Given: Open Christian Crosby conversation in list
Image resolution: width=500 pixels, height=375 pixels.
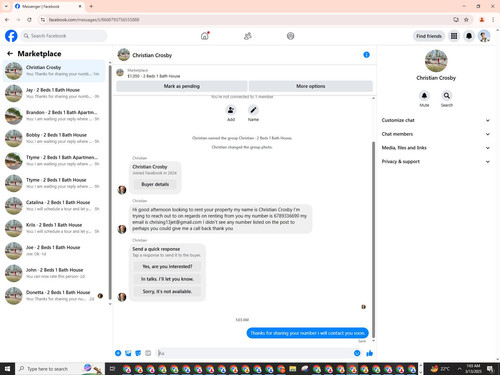Looking at the screenshot, I should 54,71.
